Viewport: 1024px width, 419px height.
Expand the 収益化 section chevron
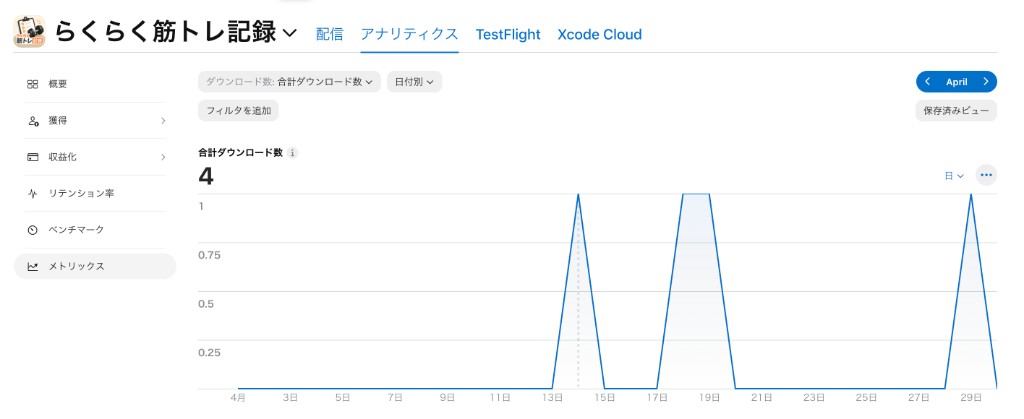(x=163, y=157)
